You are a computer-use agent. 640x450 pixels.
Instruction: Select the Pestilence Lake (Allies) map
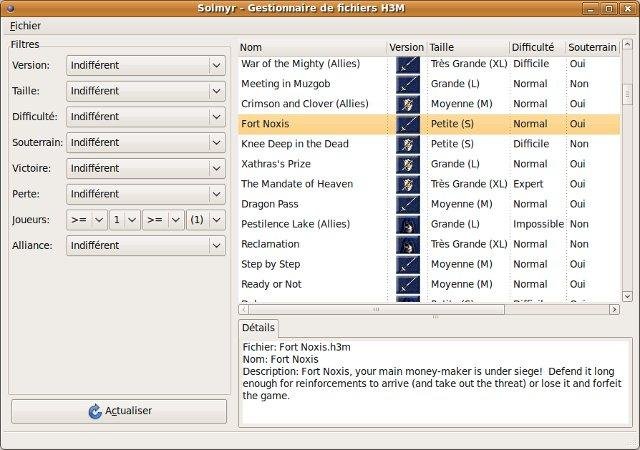click(296, 224)
